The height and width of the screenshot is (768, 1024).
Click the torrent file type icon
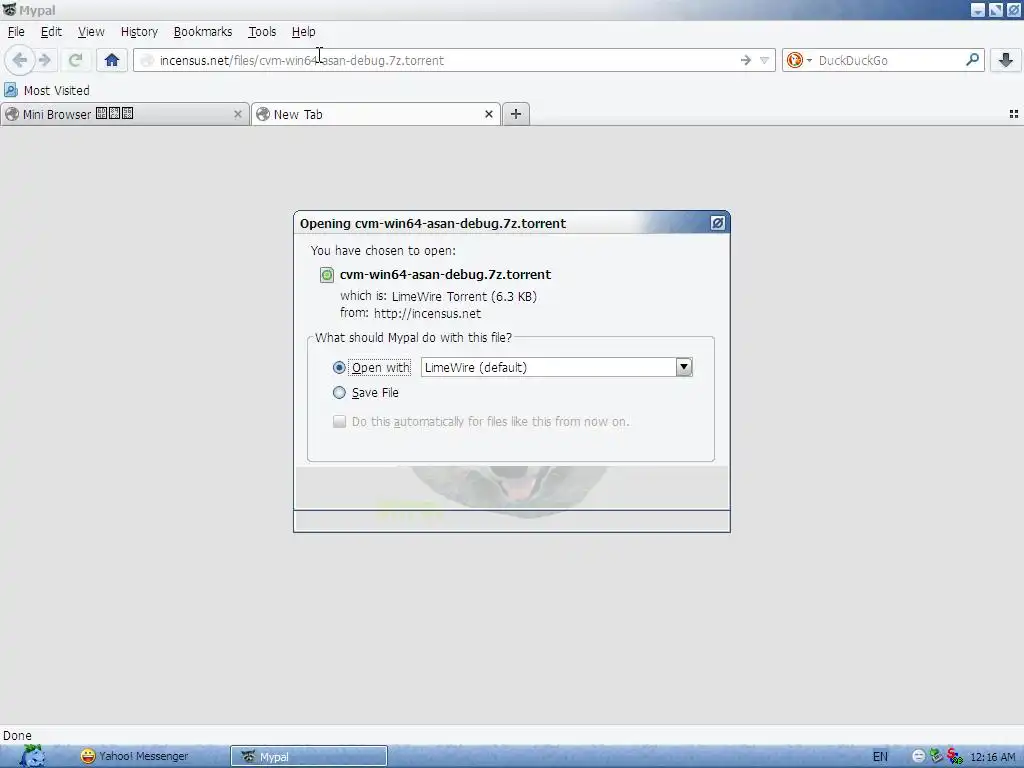(x=327, y=275)
